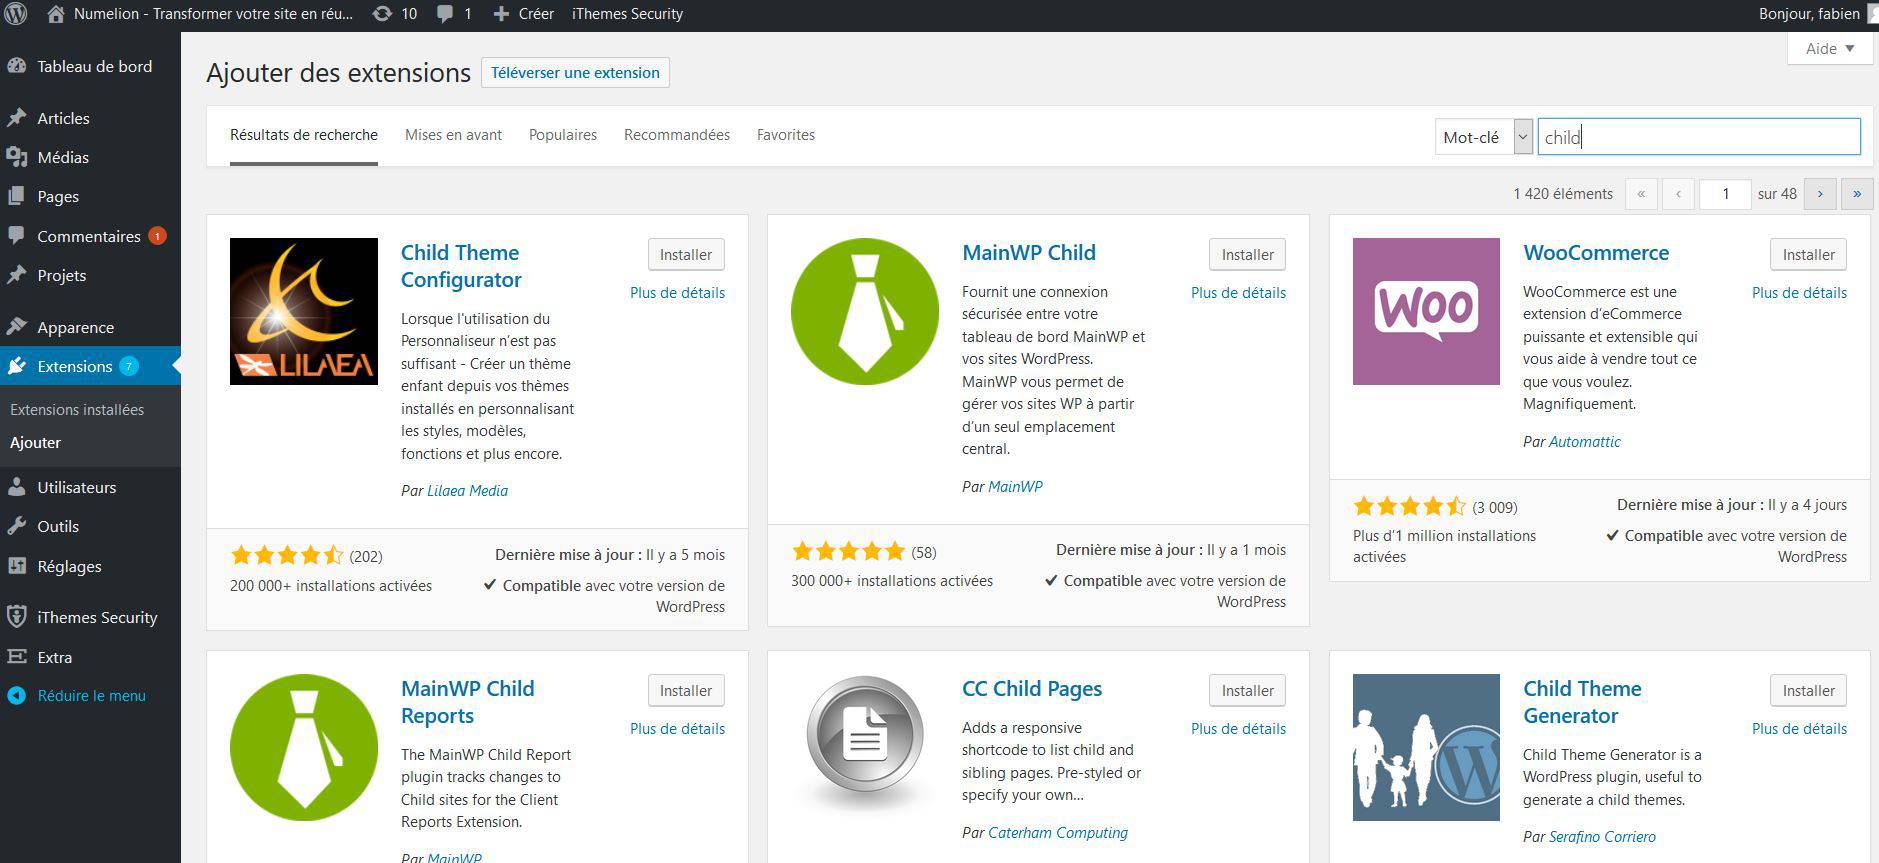Viewport: 1879px width, 863px height.
Task: Open Child Theme Configurator title link
Action: 461,266
